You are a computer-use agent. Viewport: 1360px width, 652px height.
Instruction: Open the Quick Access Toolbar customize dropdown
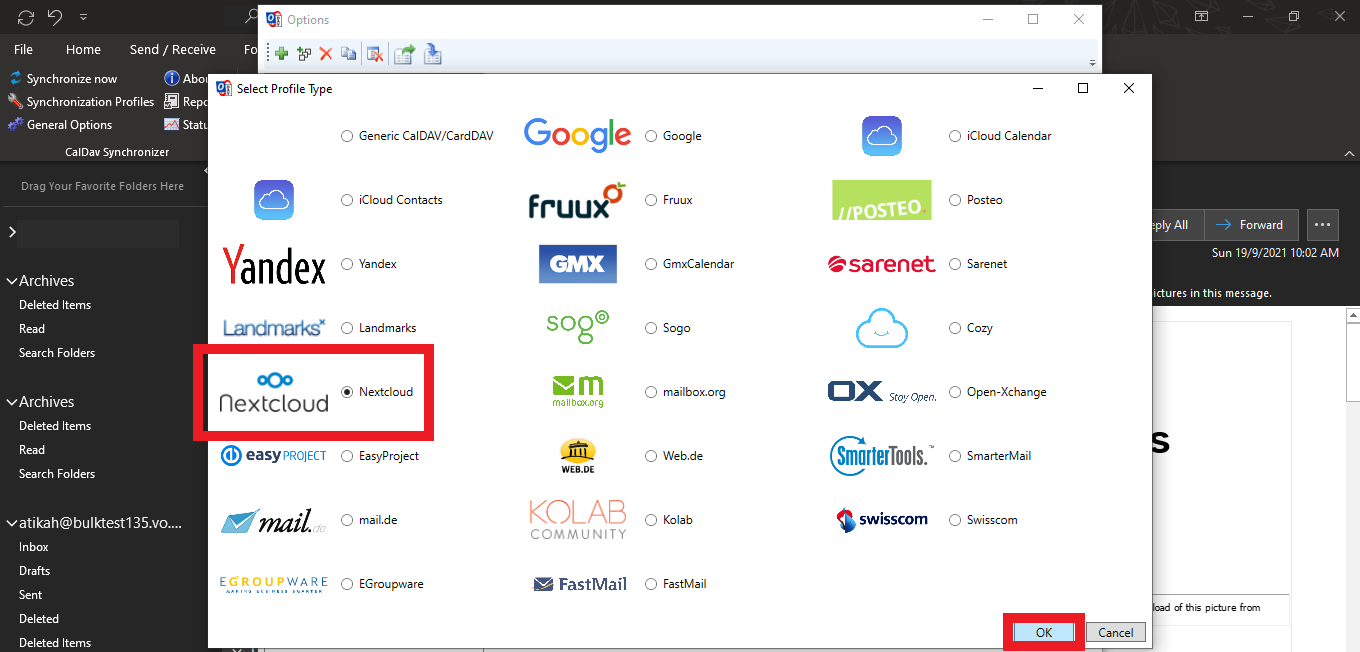coord(82,18)
